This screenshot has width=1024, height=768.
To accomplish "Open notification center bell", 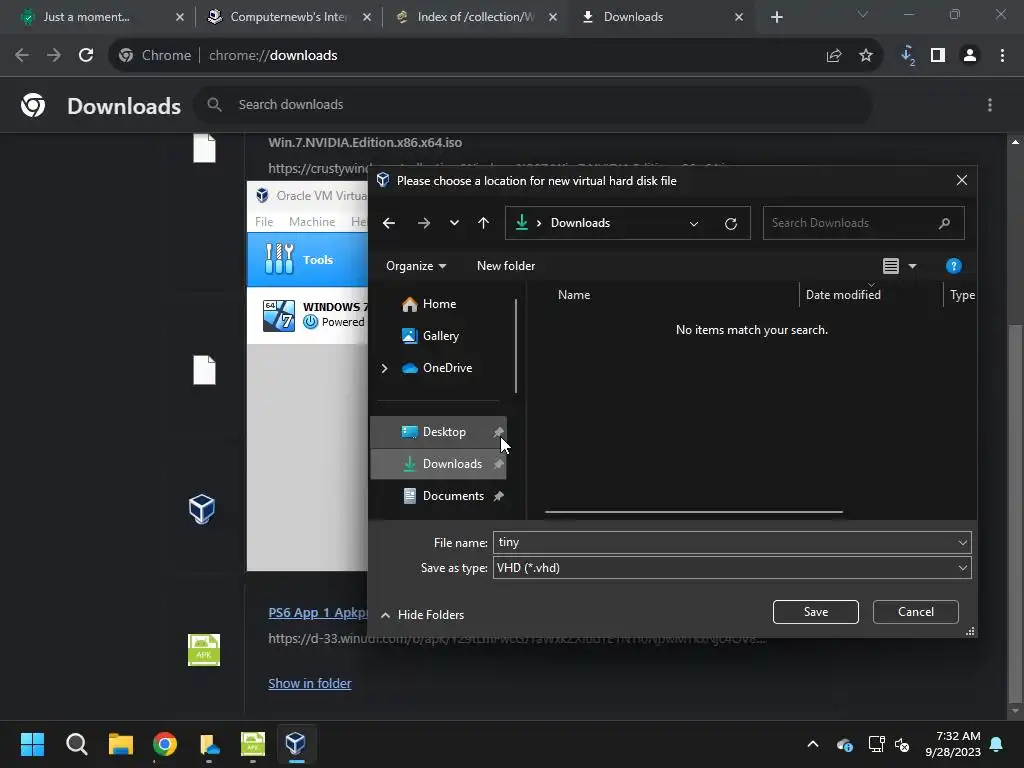I will pos(997,744).
